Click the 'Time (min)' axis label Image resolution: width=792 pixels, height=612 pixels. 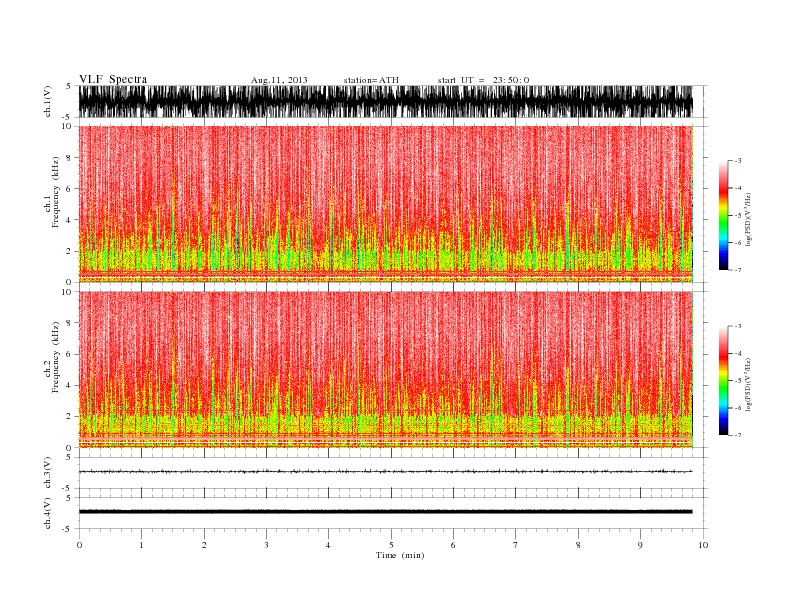tap(400, 555)
